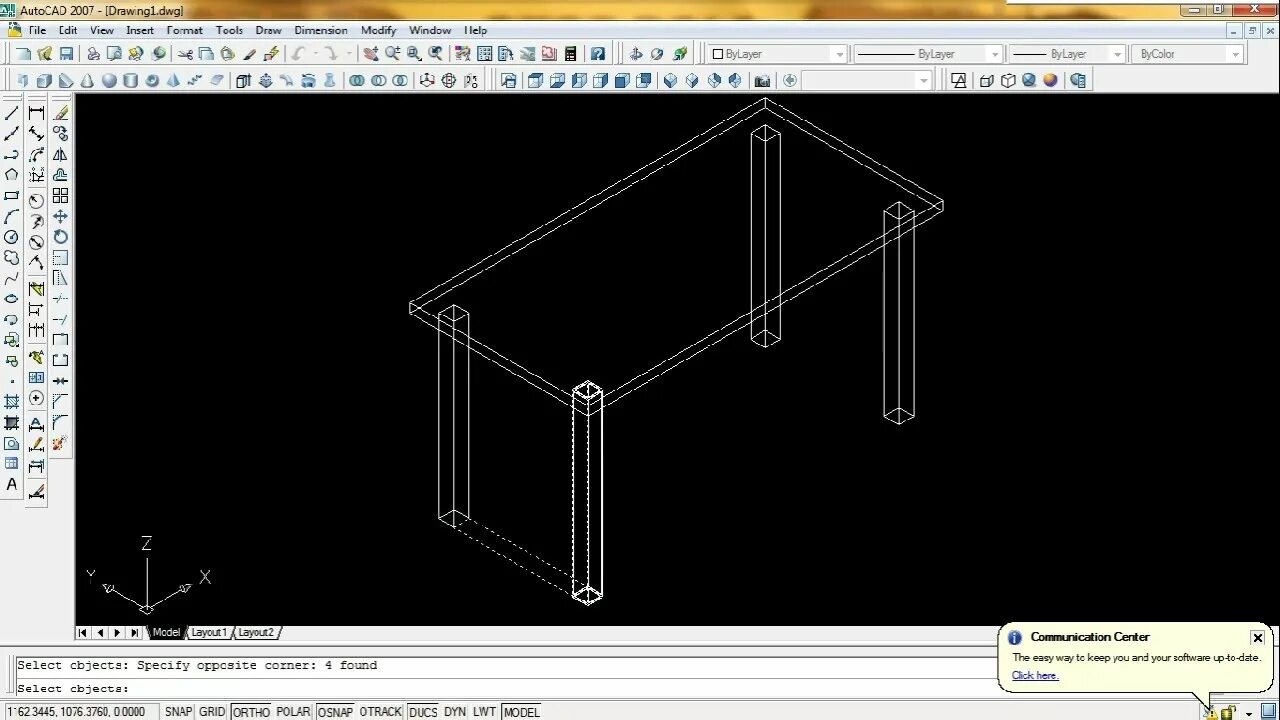The height and width of the screenshot is (720, 1280).
Task: Apply the Union solid operation
Action: coord(356,80)
